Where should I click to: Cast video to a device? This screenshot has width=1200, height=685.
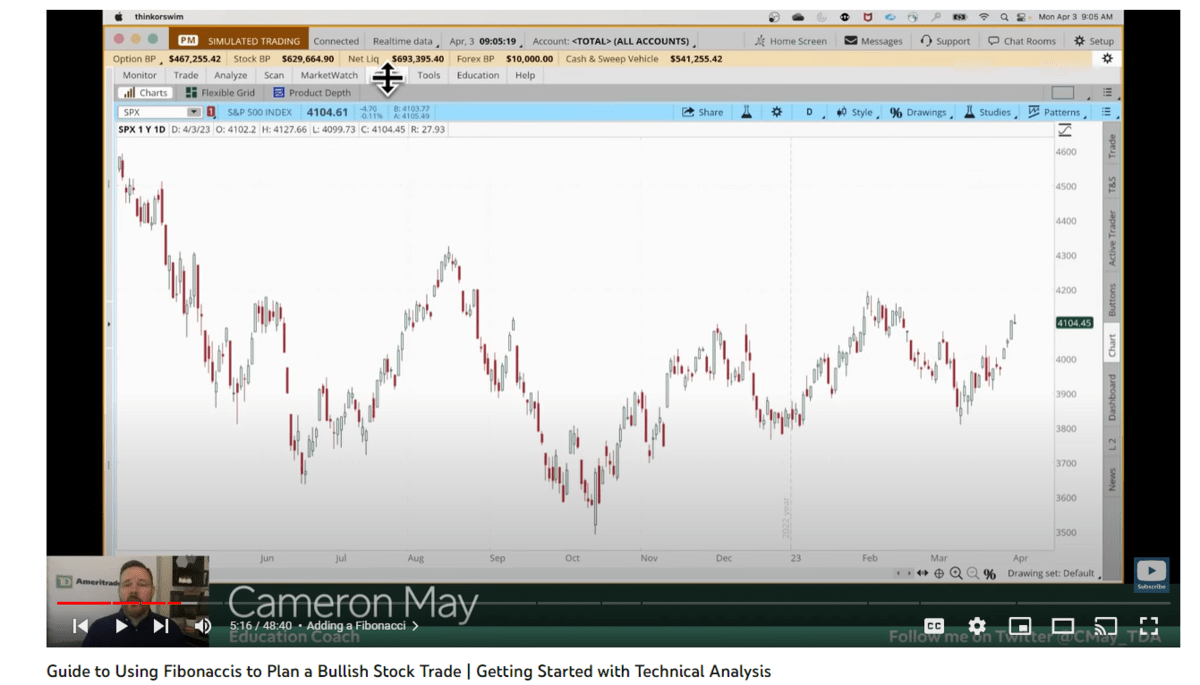coord(1106,626)
